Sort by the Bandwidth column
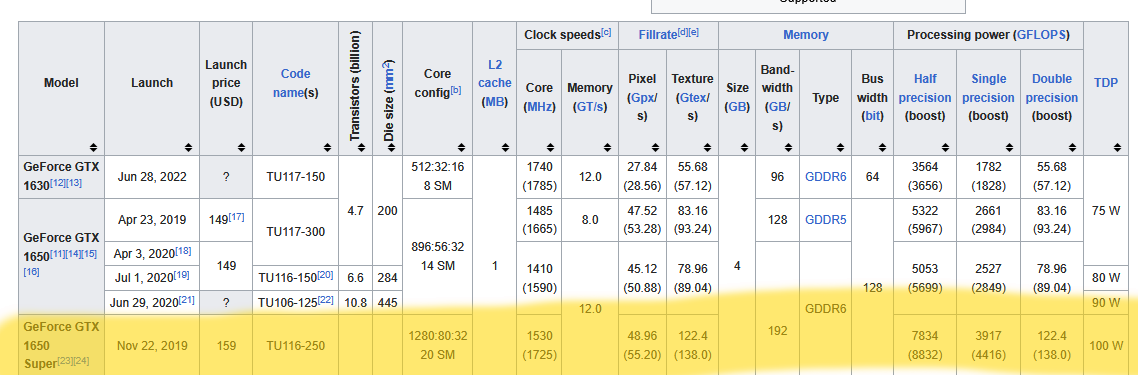Screen dimensions: 1138x375 tap(789, 147)
